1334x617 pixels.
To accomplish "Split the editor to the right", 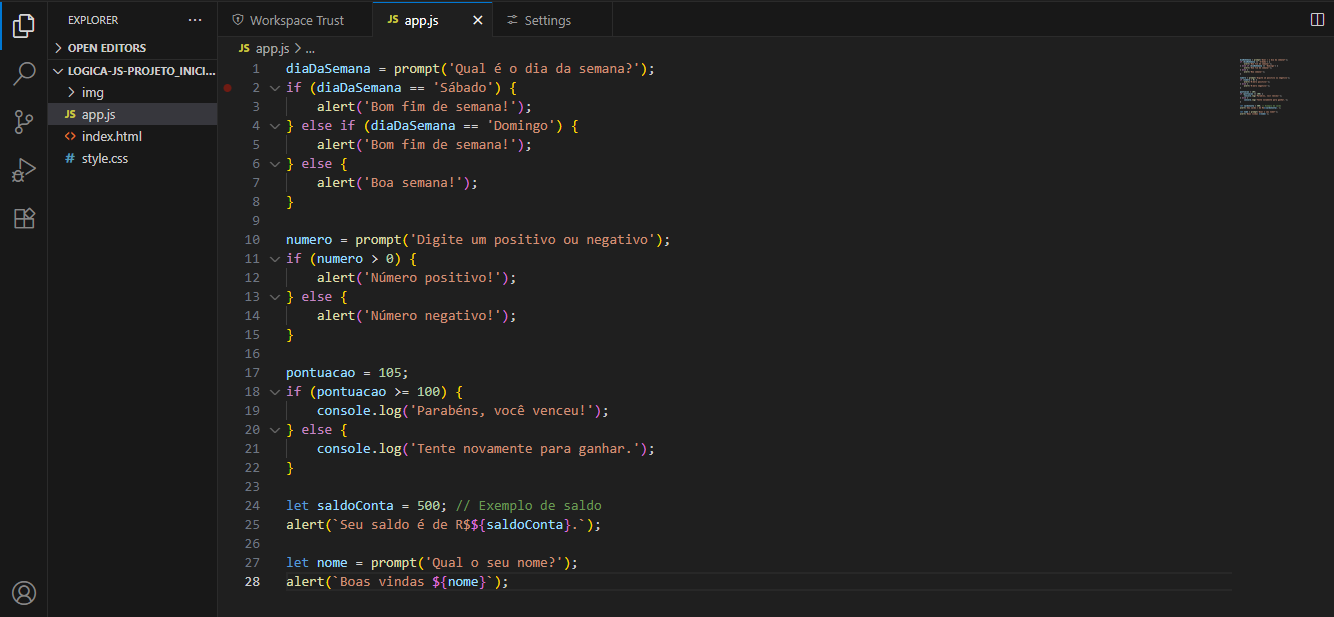I will (x=1316, y=20).
